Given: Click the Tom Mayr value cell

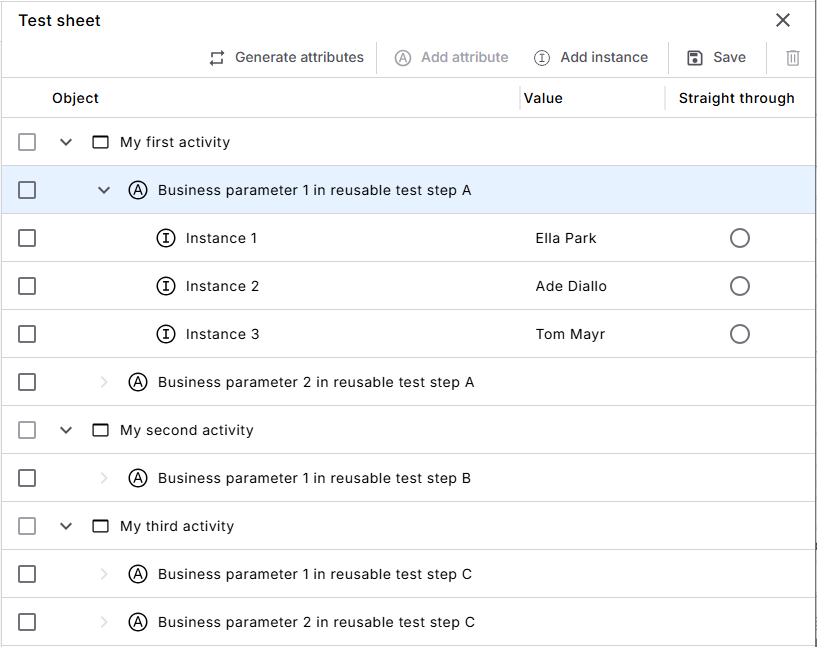Looking at the screenshot, I should [x=570, y=334].
